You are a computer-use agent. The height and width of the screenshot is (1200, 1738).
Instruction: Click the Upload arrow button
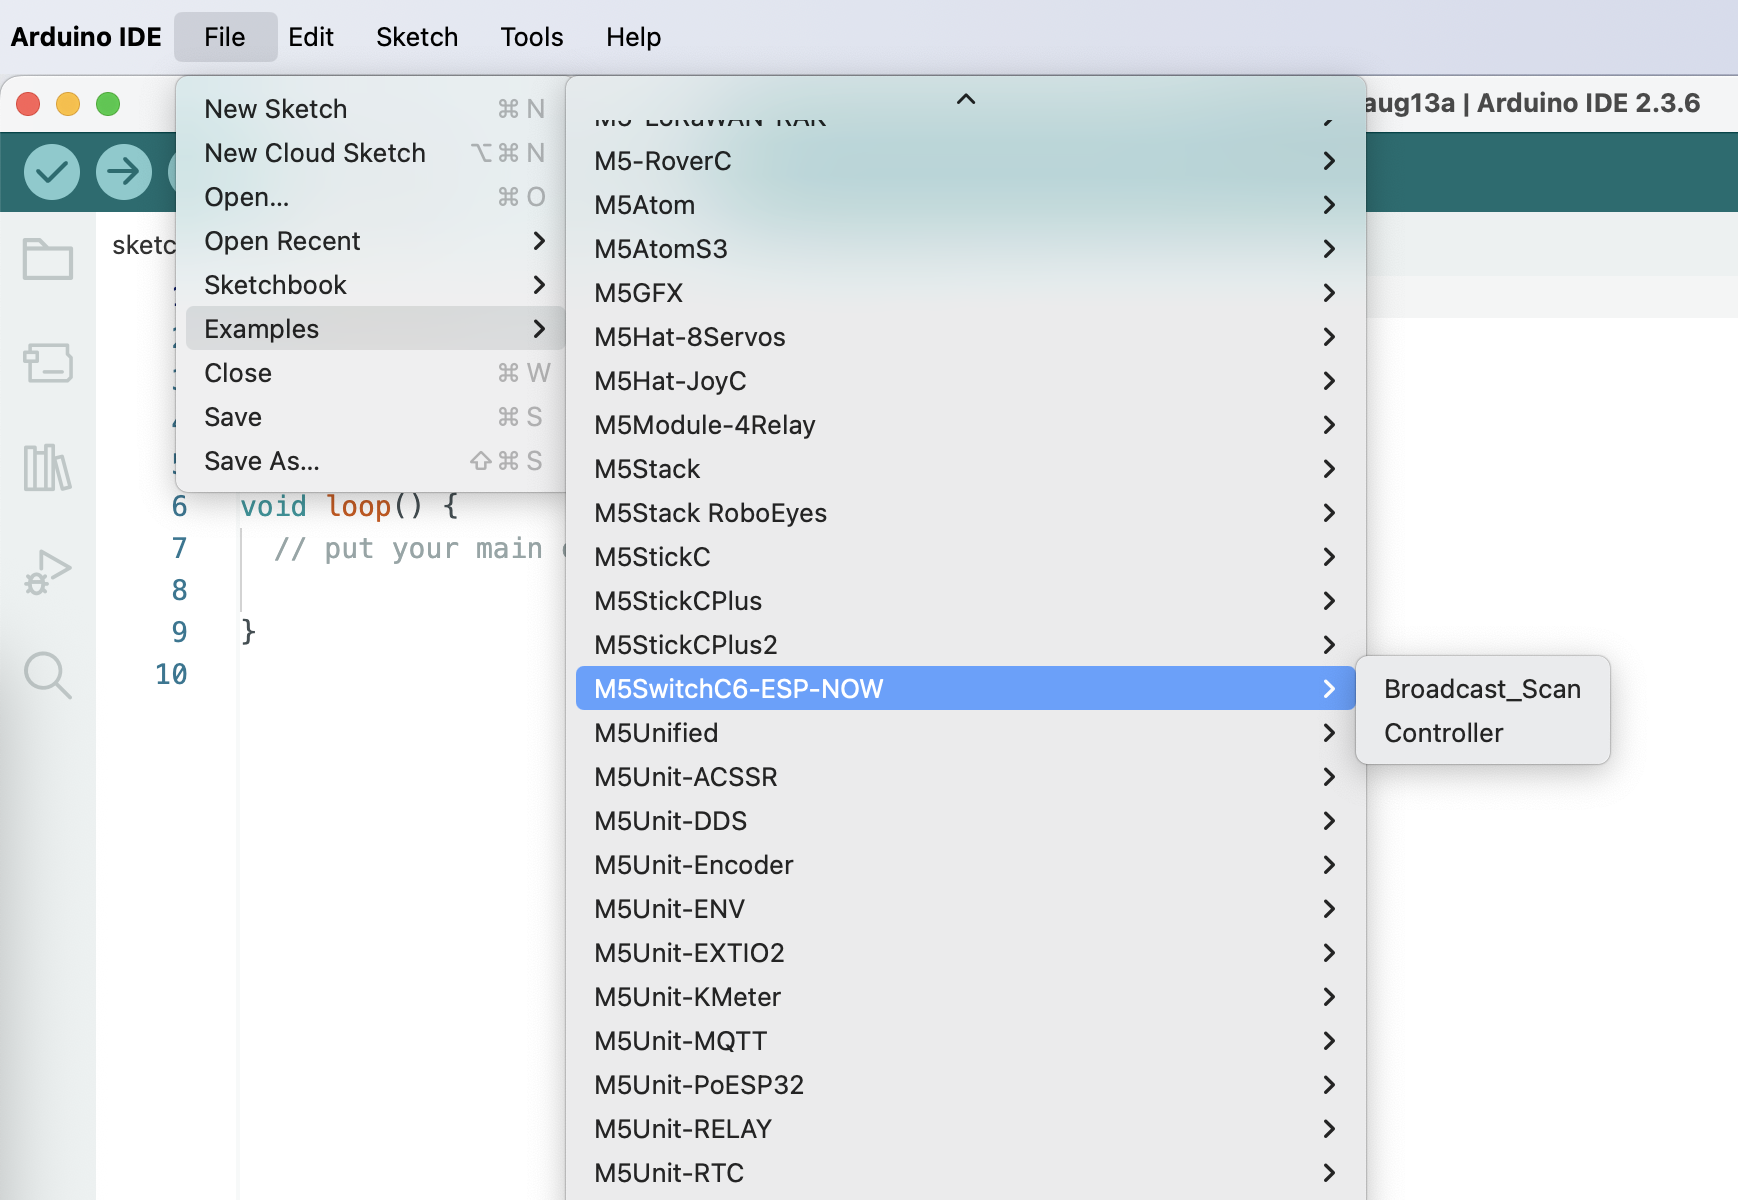click(x=124, y=172)
